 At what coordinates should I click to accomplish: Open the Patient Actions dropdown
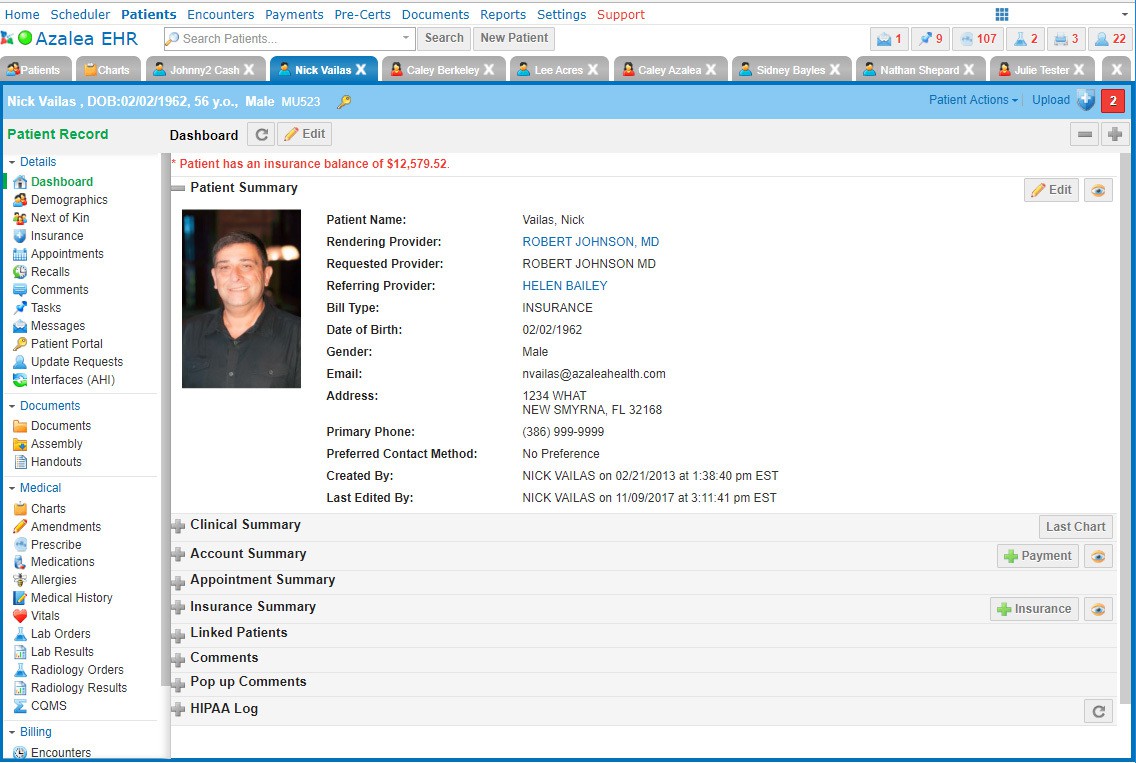(x=973, y=100)
